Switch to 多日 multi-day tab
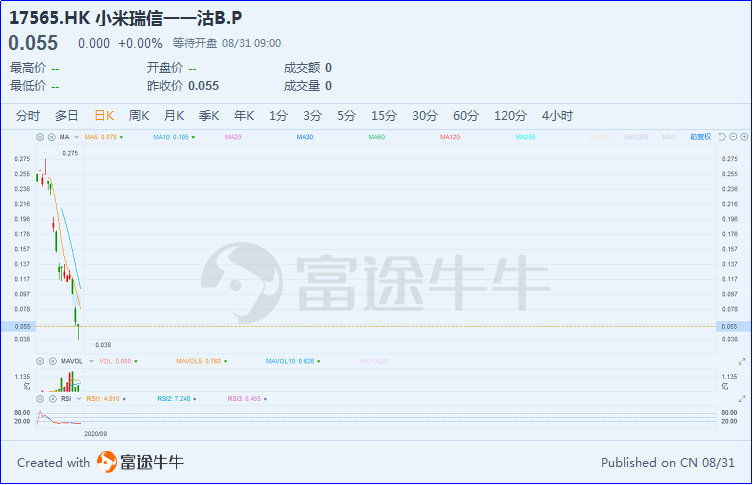 click(66, 116)
